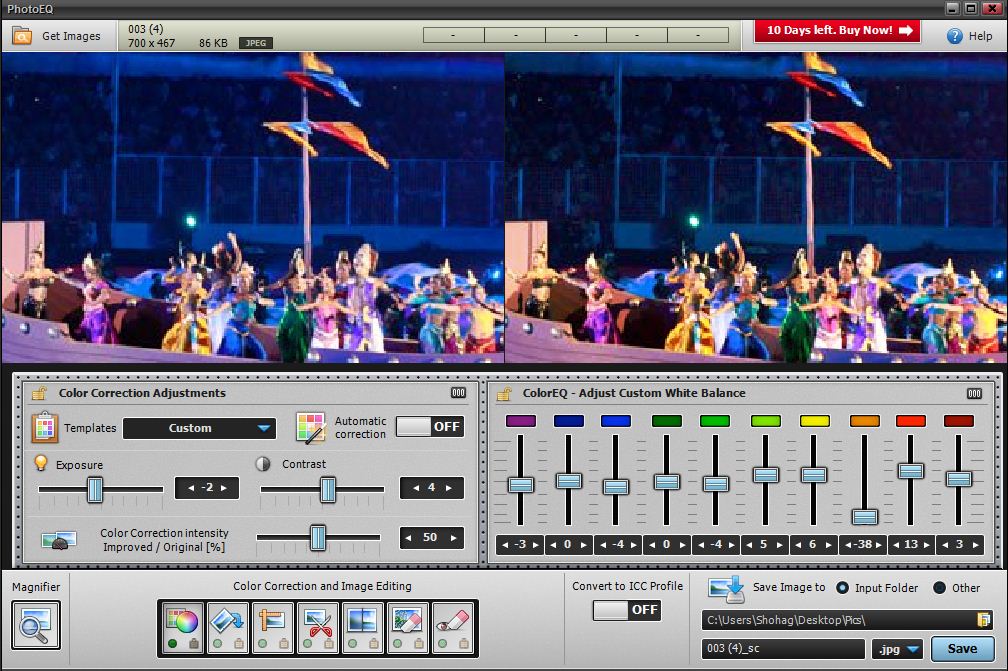Select the Other save location radio button
The width and height of the screenshot is (1008, 671).
(940, 588)
